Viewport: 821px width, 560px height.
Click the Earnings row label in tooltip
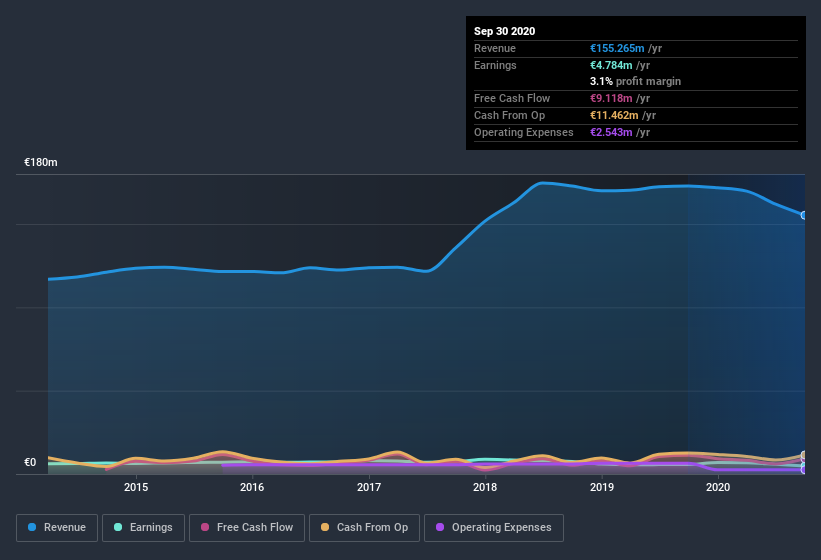point(495,65)
